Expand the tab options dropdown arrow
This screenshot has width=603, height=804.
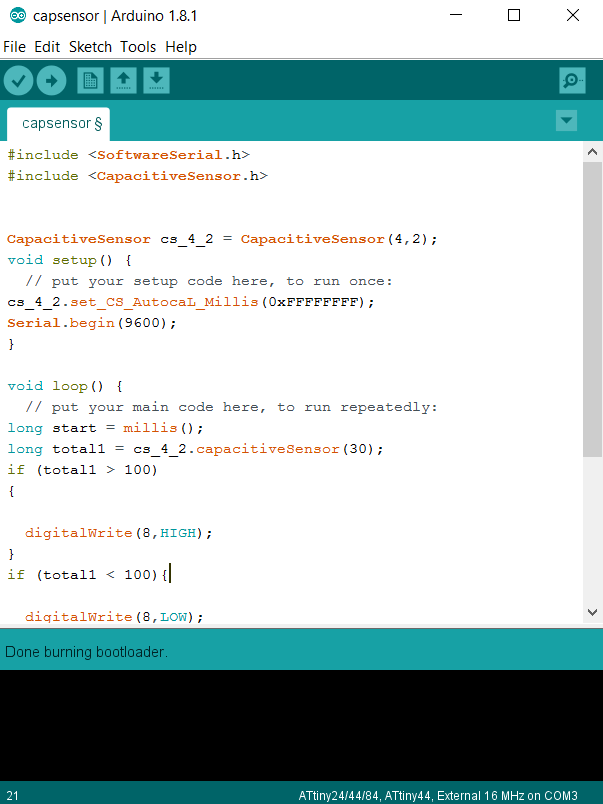tap(566, 120)
